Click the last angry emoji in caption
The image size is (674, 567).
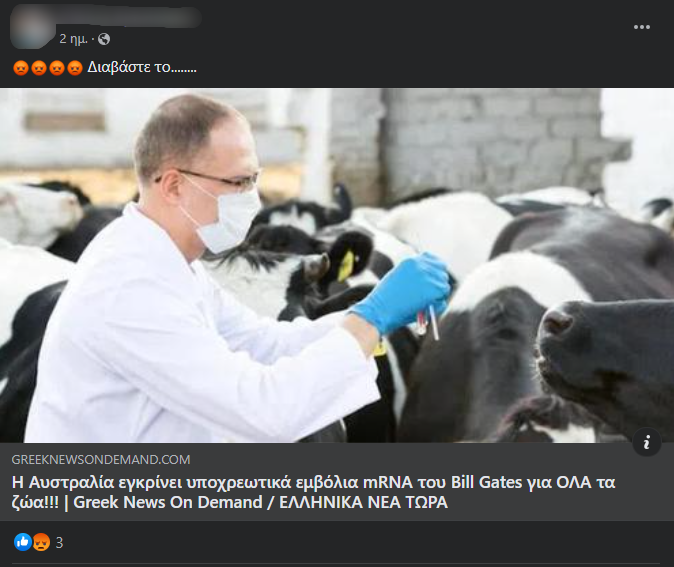[75, 68]
